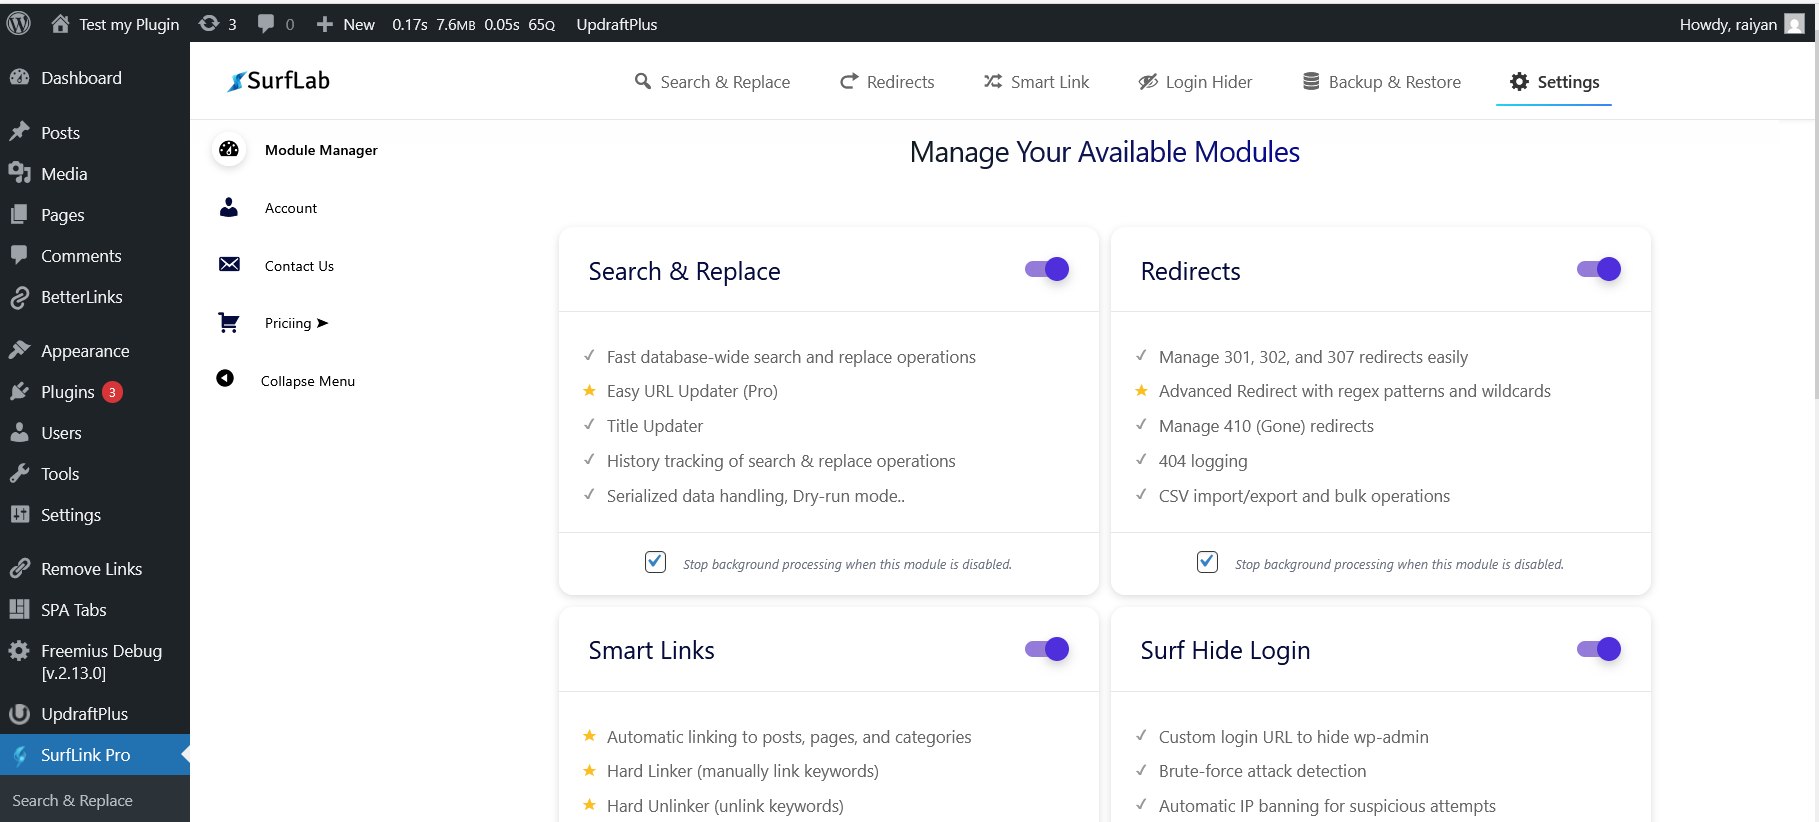Open Plugins in the WordPress sidebar
1819x822 pixels.
67,392
